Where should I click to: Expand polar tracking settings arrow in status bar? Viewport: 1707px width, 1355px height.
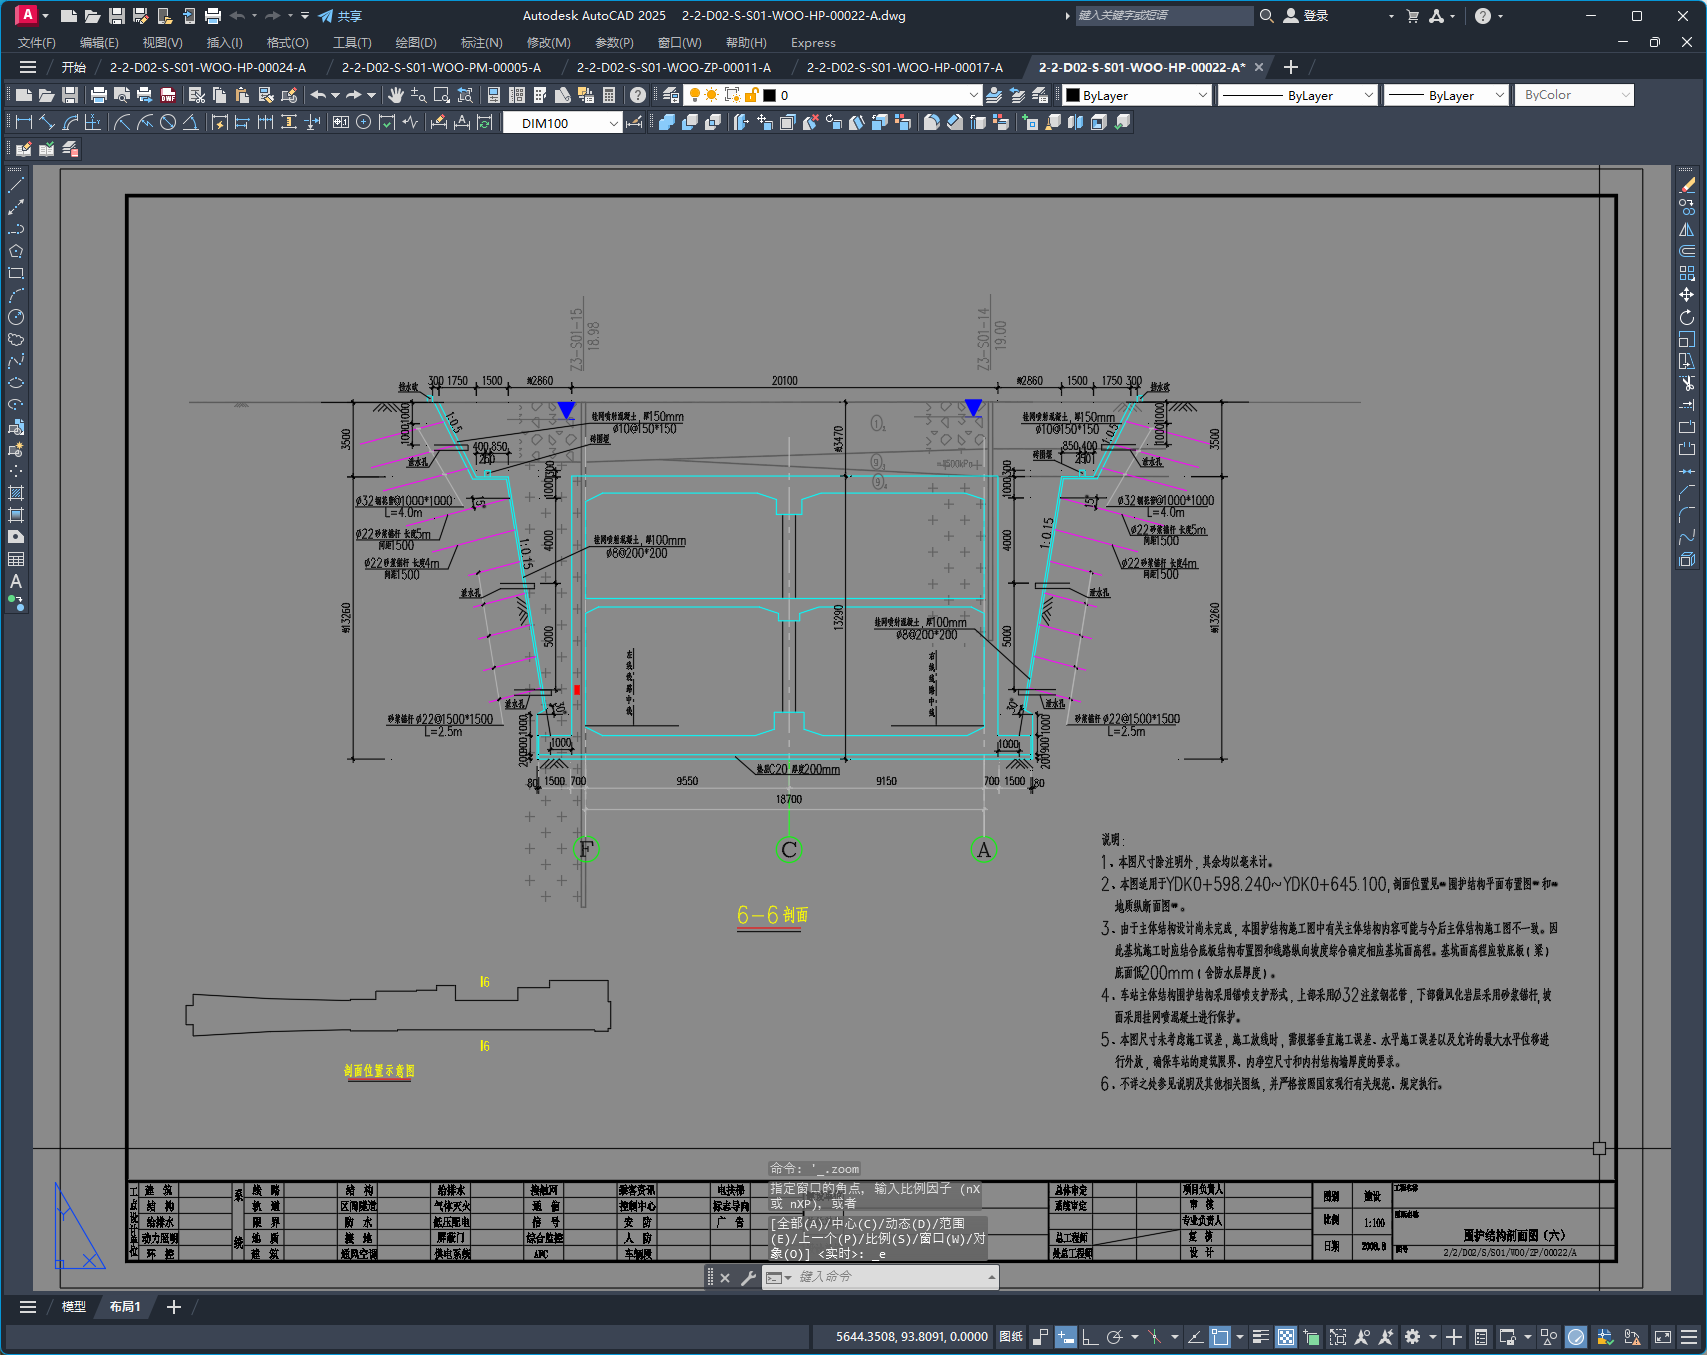point(1134,1337)
